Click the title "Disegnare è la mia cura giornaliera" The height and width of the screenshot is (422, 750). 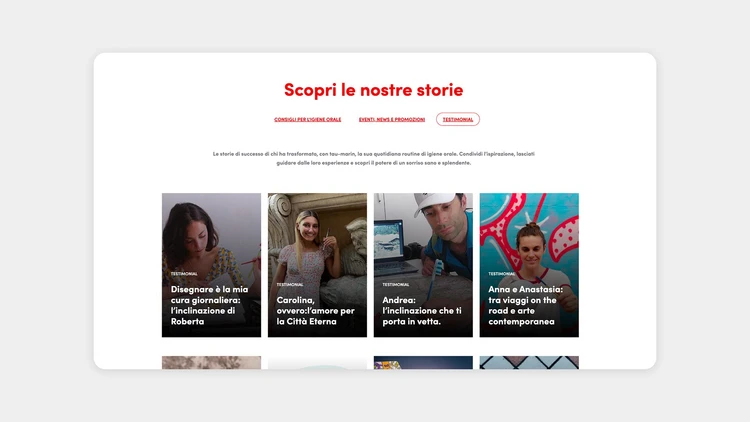pyautogui.click(x=210, y=305)
